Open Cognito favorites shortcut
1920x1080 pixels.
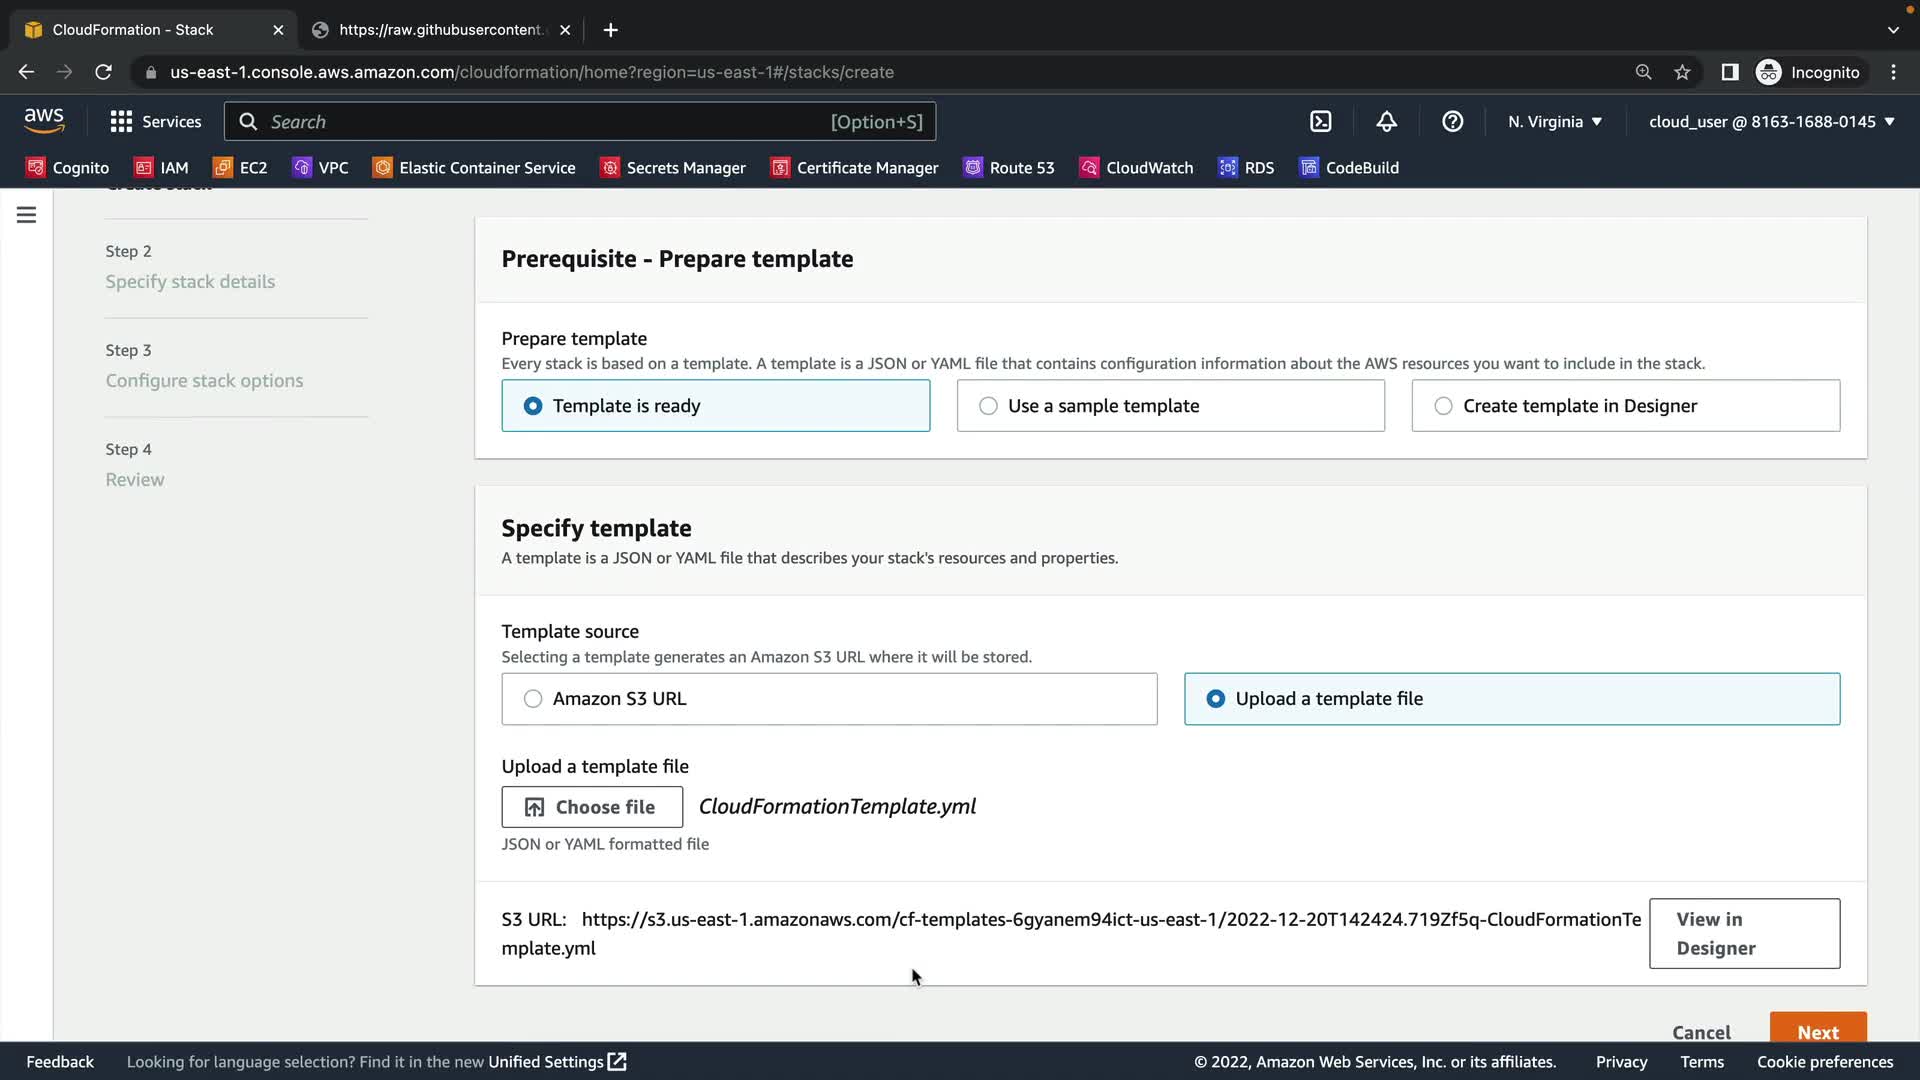point(68,168)
